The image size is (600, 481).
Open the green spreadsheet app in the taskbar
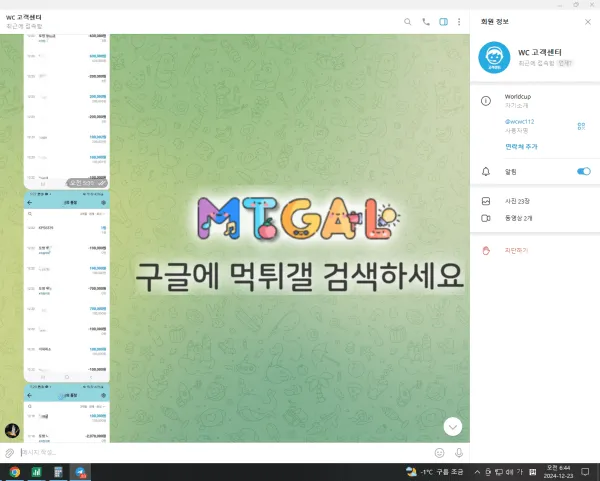36,472
